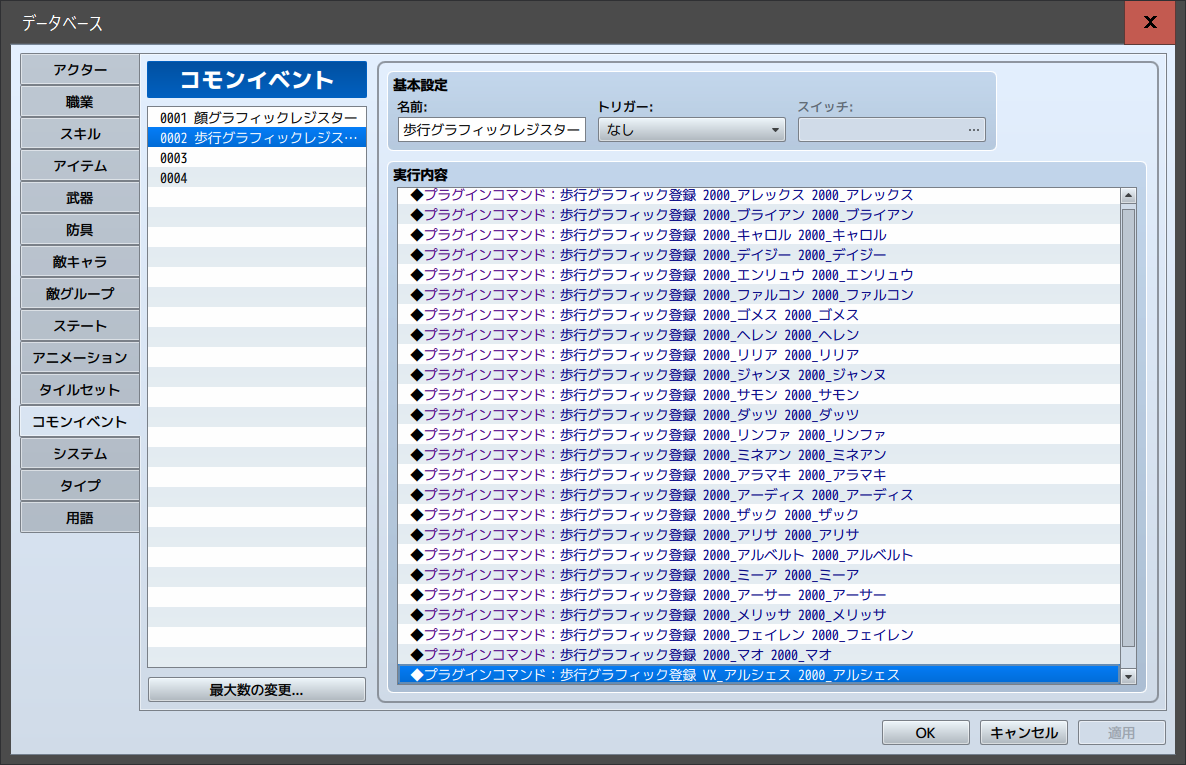
Task: Select the 2000_ジャンヌ plugin command line
Action: [759, 375]
